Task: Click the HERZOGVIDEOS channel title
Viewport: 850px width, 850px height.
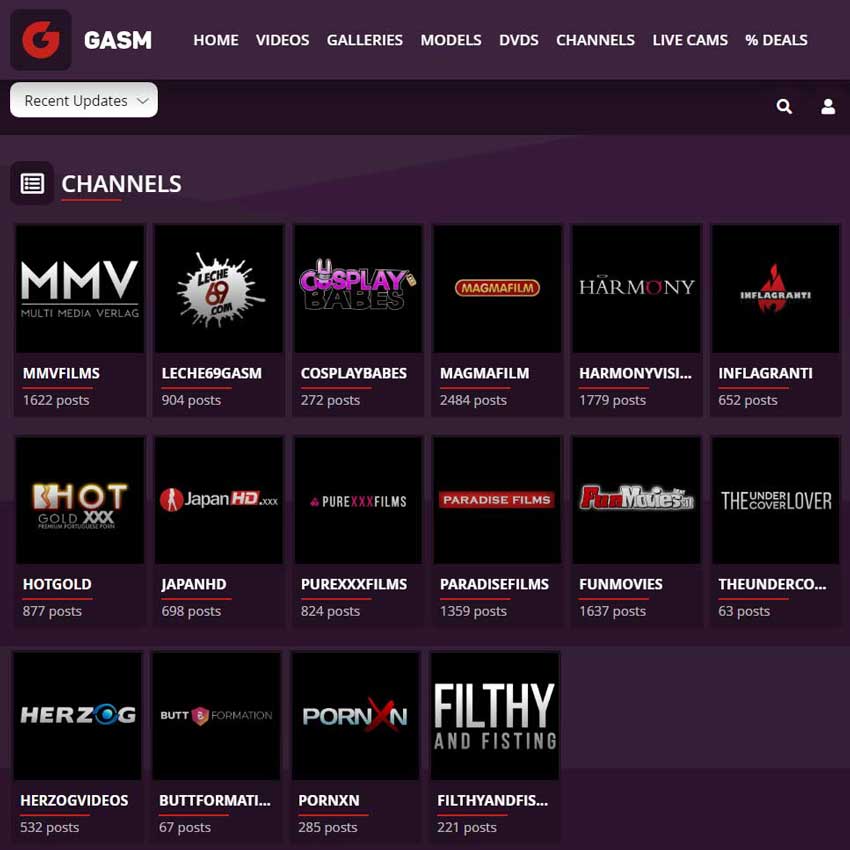Action: click(x=74, y=801)
